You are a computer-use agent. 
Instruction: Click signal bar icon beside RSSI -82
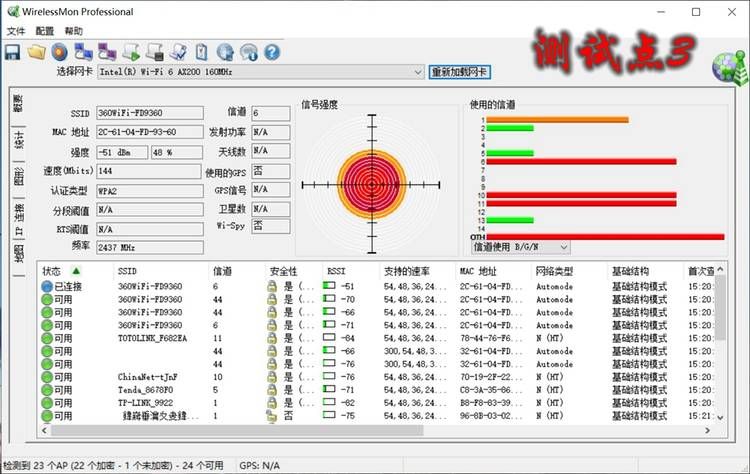(x=329, y=402)
